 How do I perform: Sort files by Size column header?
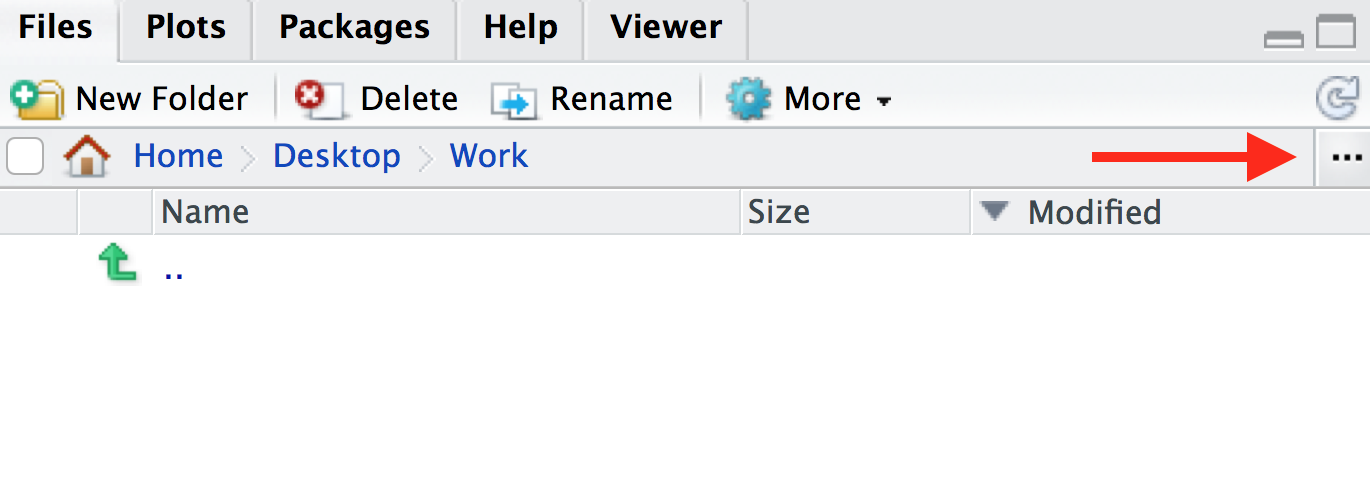[x=778, y=212]
